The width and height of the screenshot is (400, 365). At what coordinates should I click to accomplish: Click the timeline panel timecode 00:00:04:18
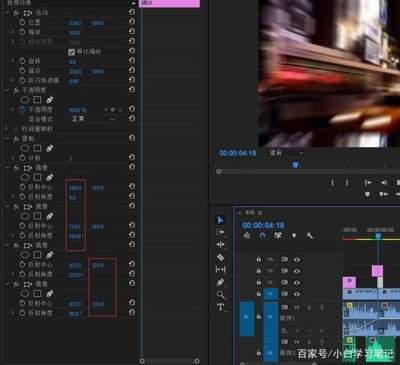[263, 225]
